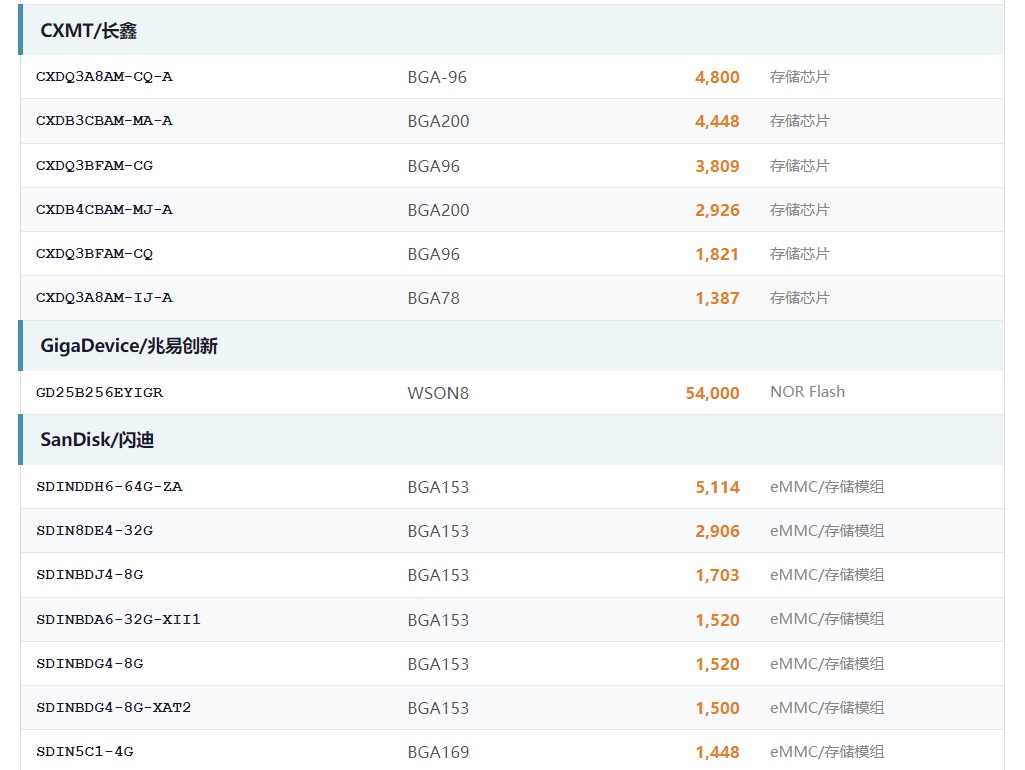
Task: Click quantity 1,520 in SDINBDA6-32G-XII1 row
Action: 717,620
